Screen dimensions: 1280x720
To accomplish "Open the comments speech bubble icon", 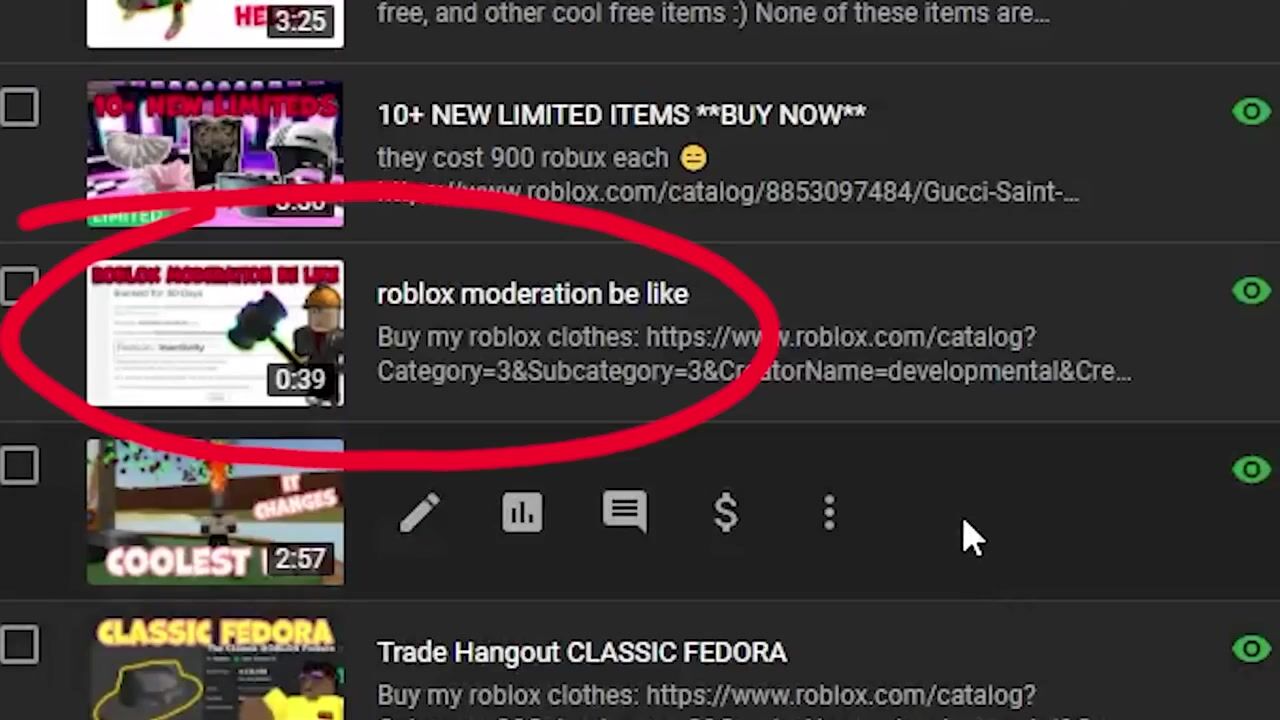I will [x=624, y=512].
